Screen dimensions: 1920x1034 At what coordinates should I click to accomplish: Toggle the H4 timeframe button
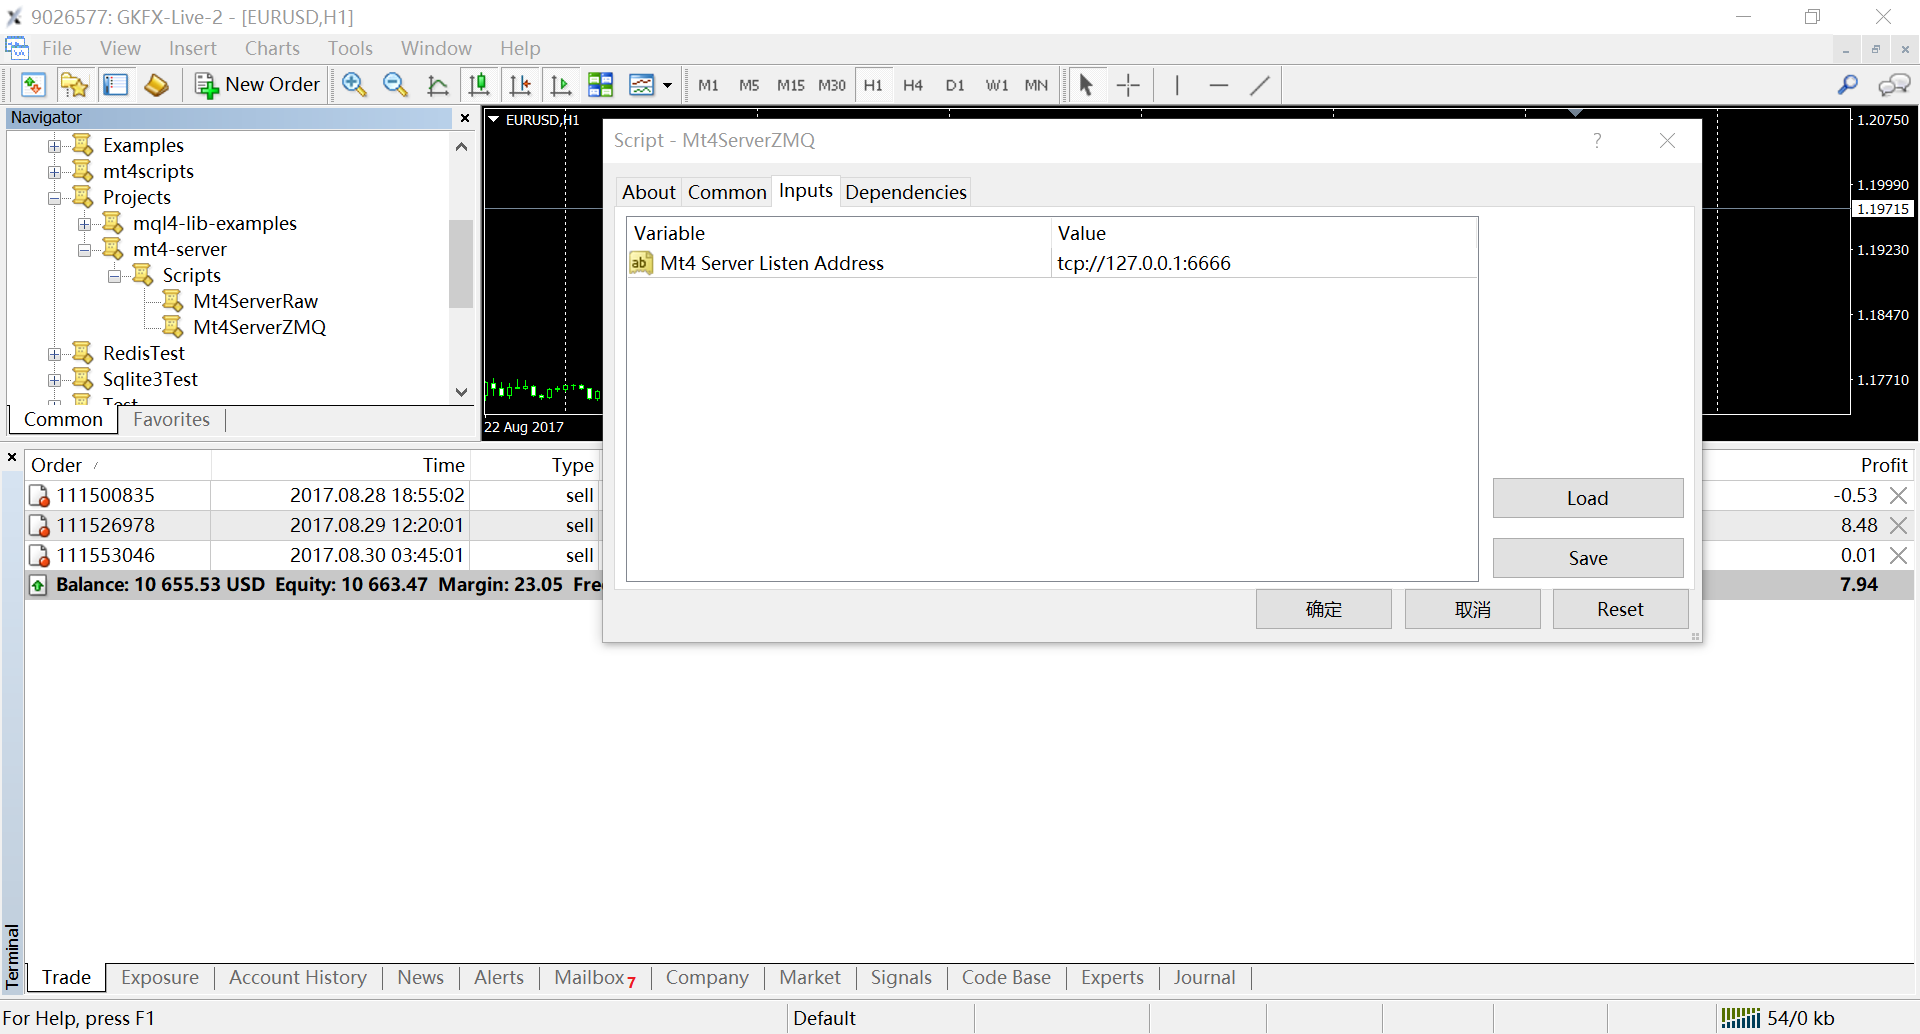point(913,85)
